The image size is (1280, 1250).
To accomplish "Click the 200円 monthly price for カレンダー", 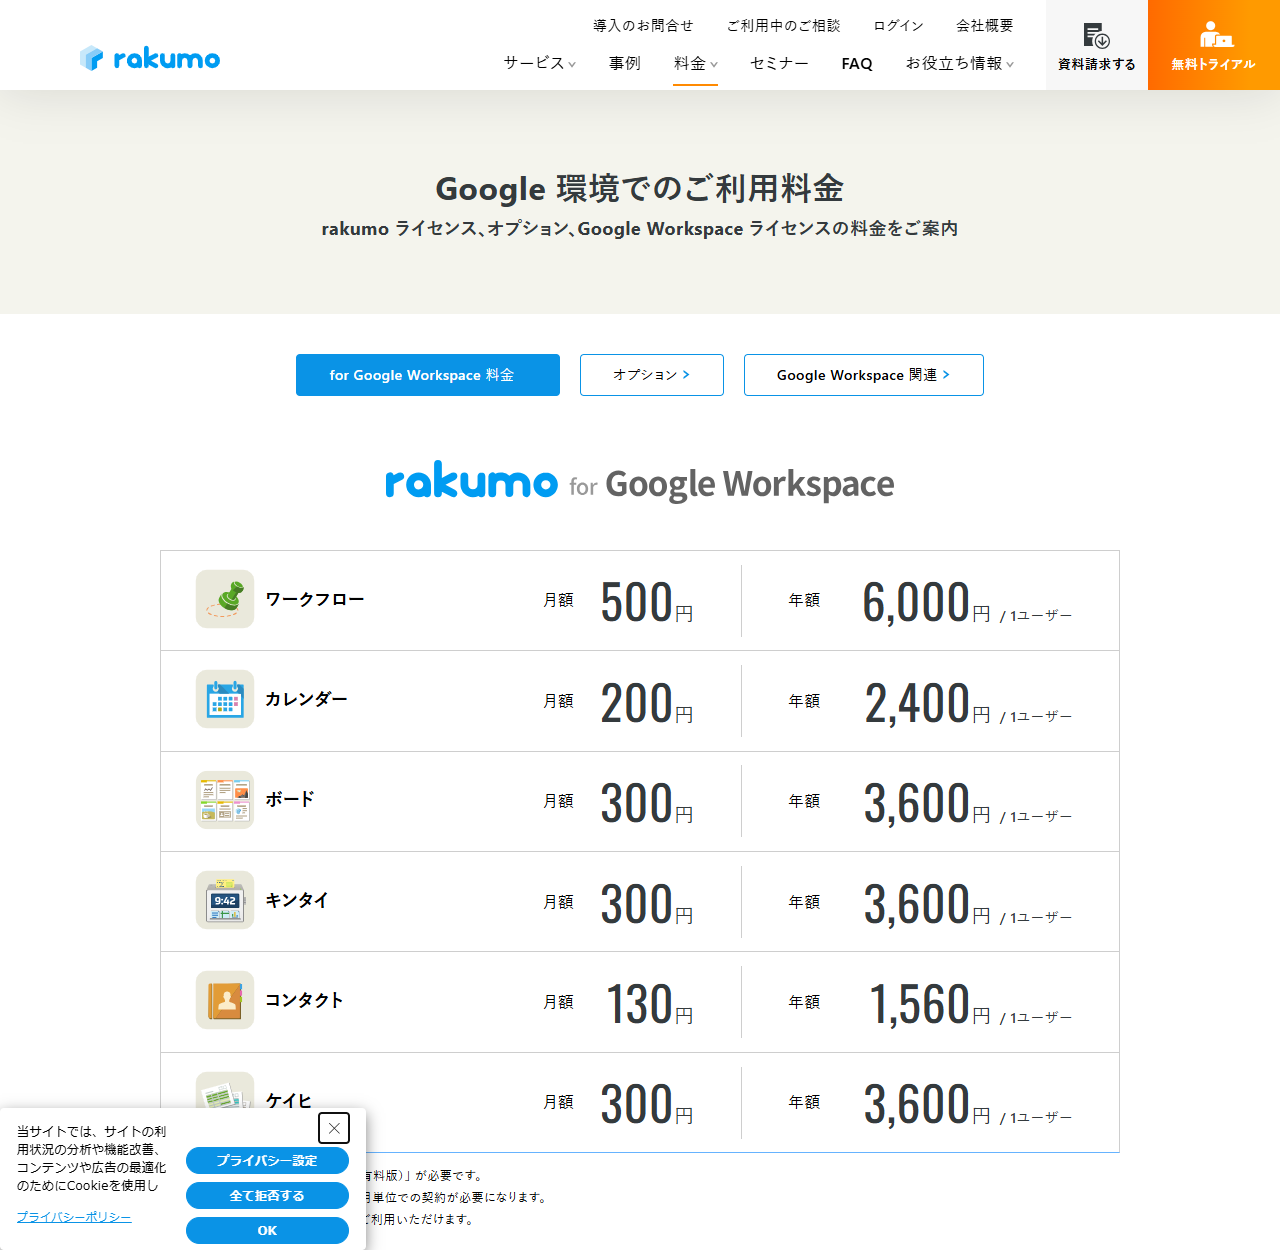I will click(x=646, y=703).
